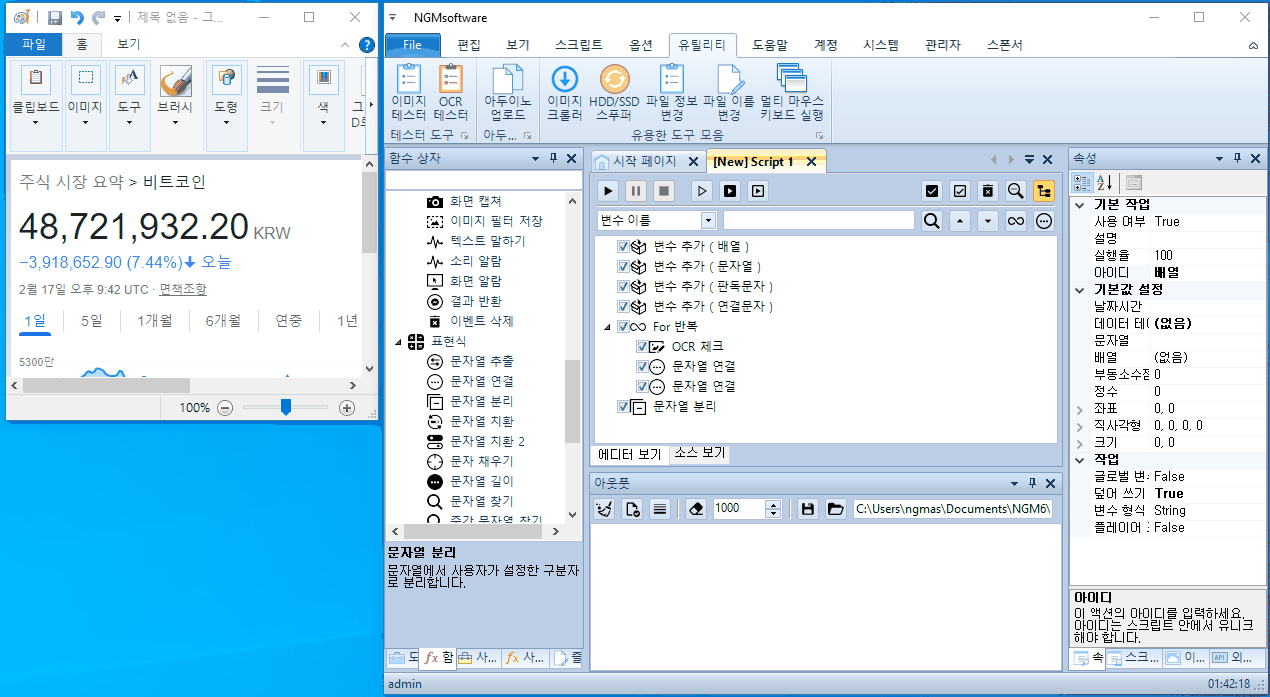Image resolution: width=1270 pixels, height=697 pixels.
Task: Expand the 직사각형 property row
Action: (x=1079, y=426)
